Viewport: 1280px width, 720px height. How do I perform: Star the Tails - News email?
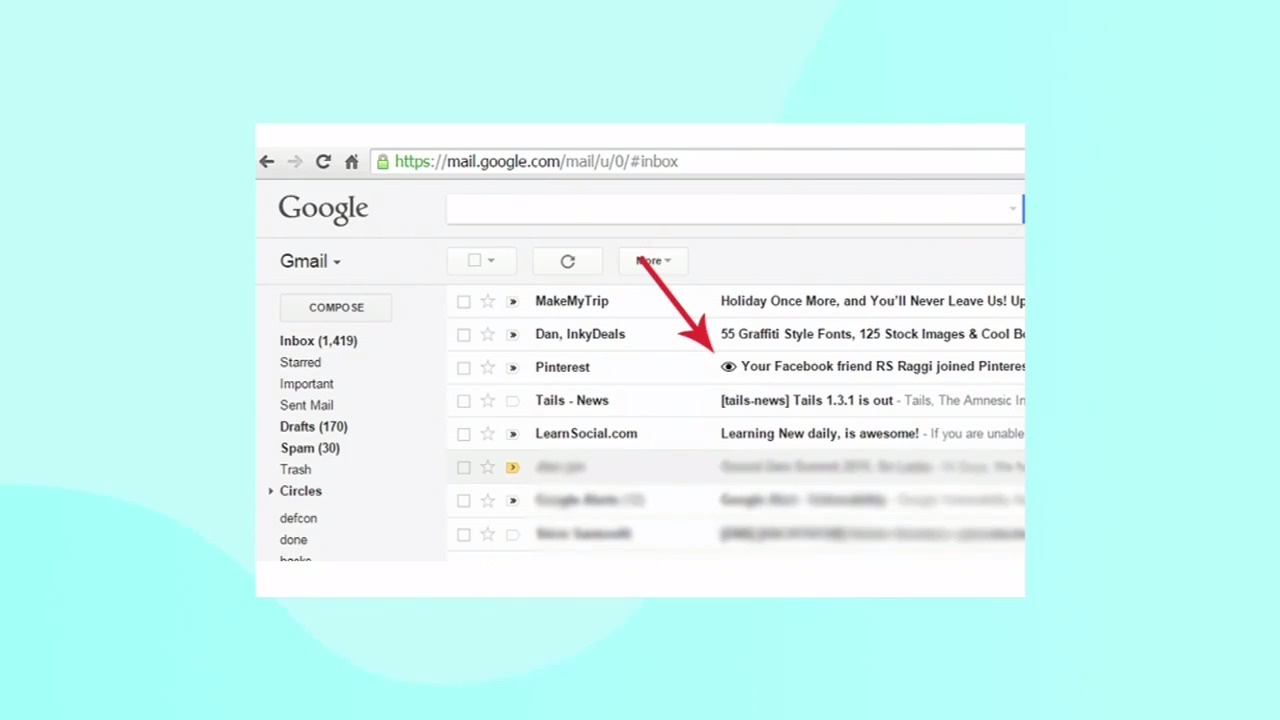pyautogui.click(x=487, y=400)
